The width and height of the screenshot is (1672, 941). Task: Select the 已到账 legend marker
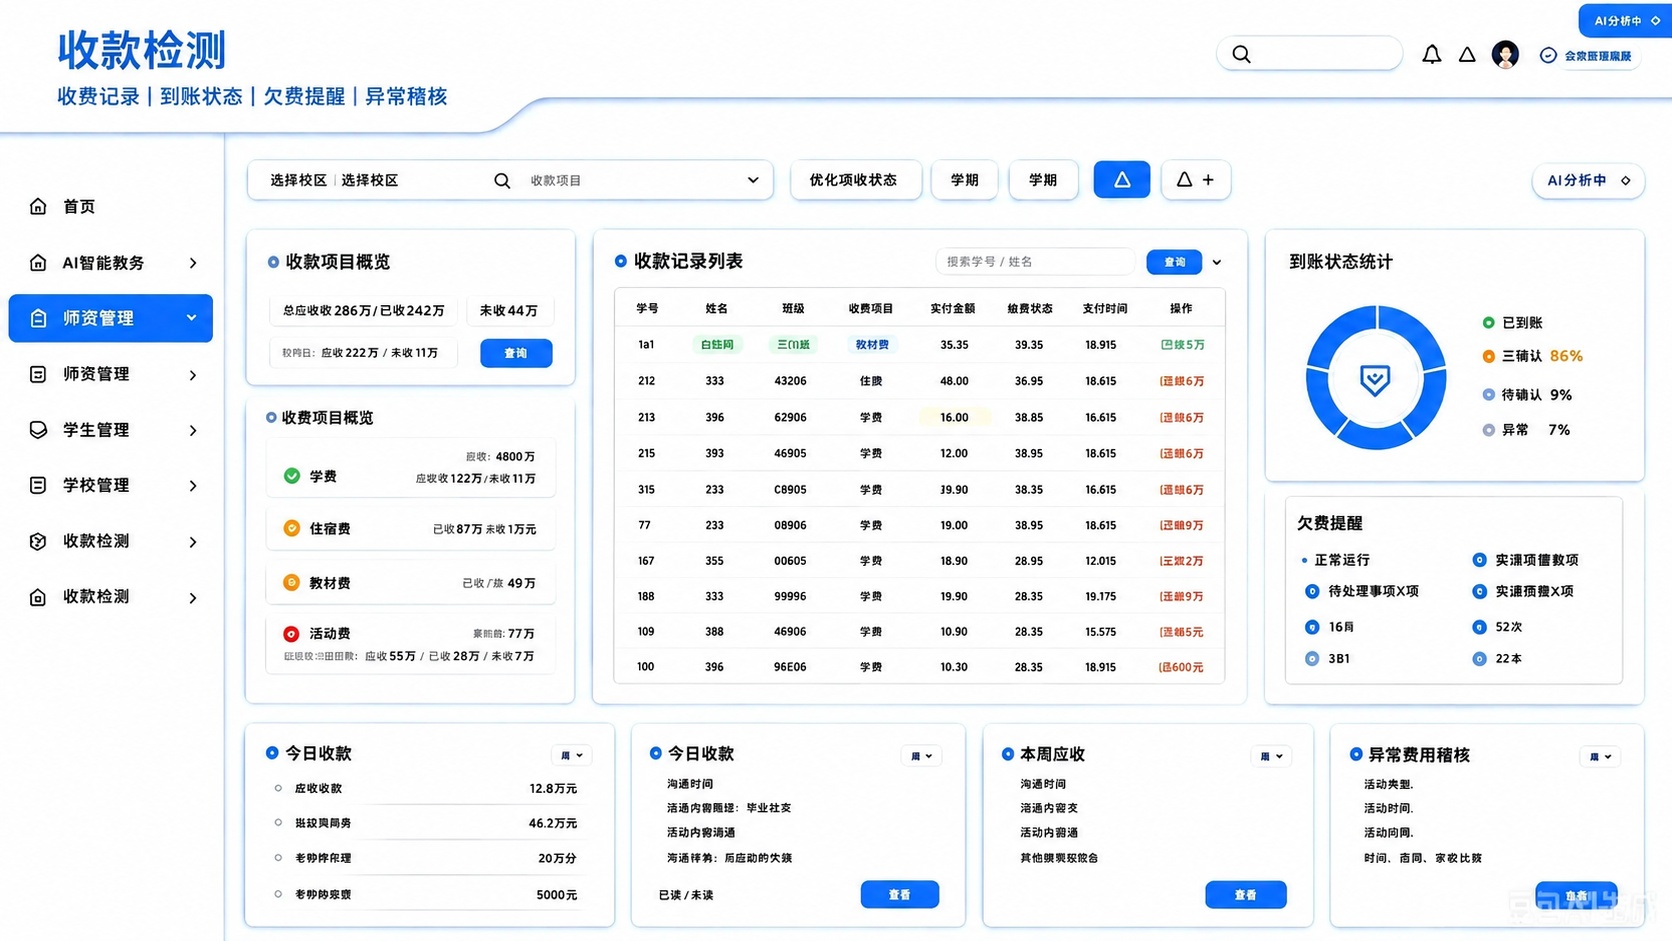click(1488, 322)
